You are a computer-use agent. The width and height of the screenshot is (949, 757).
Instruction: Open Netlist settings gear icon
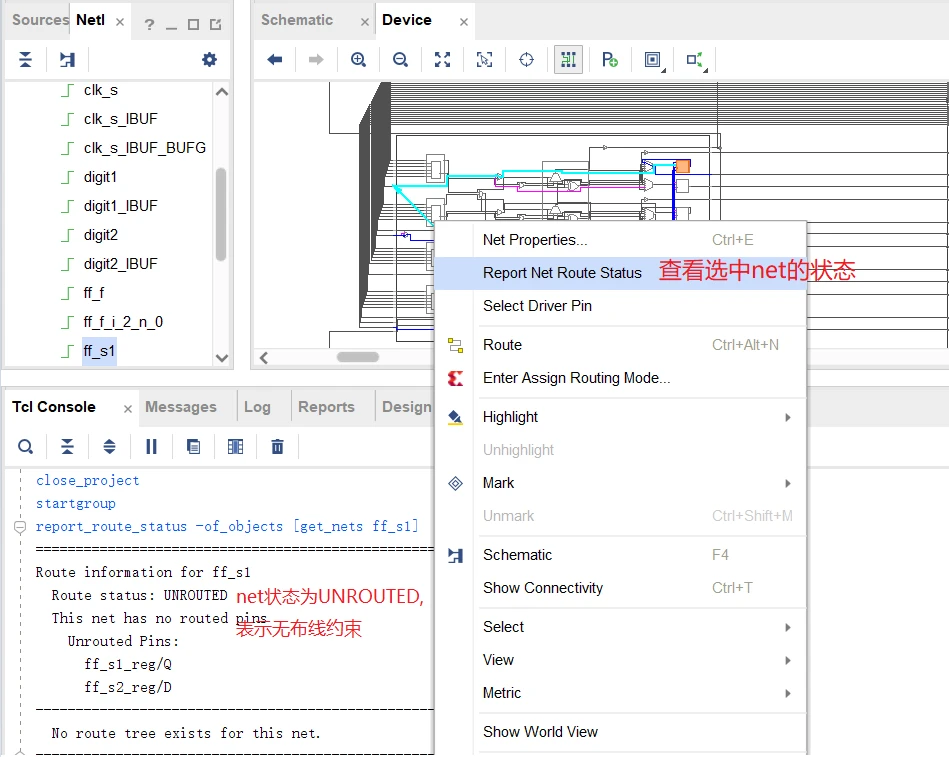(209, 59)
